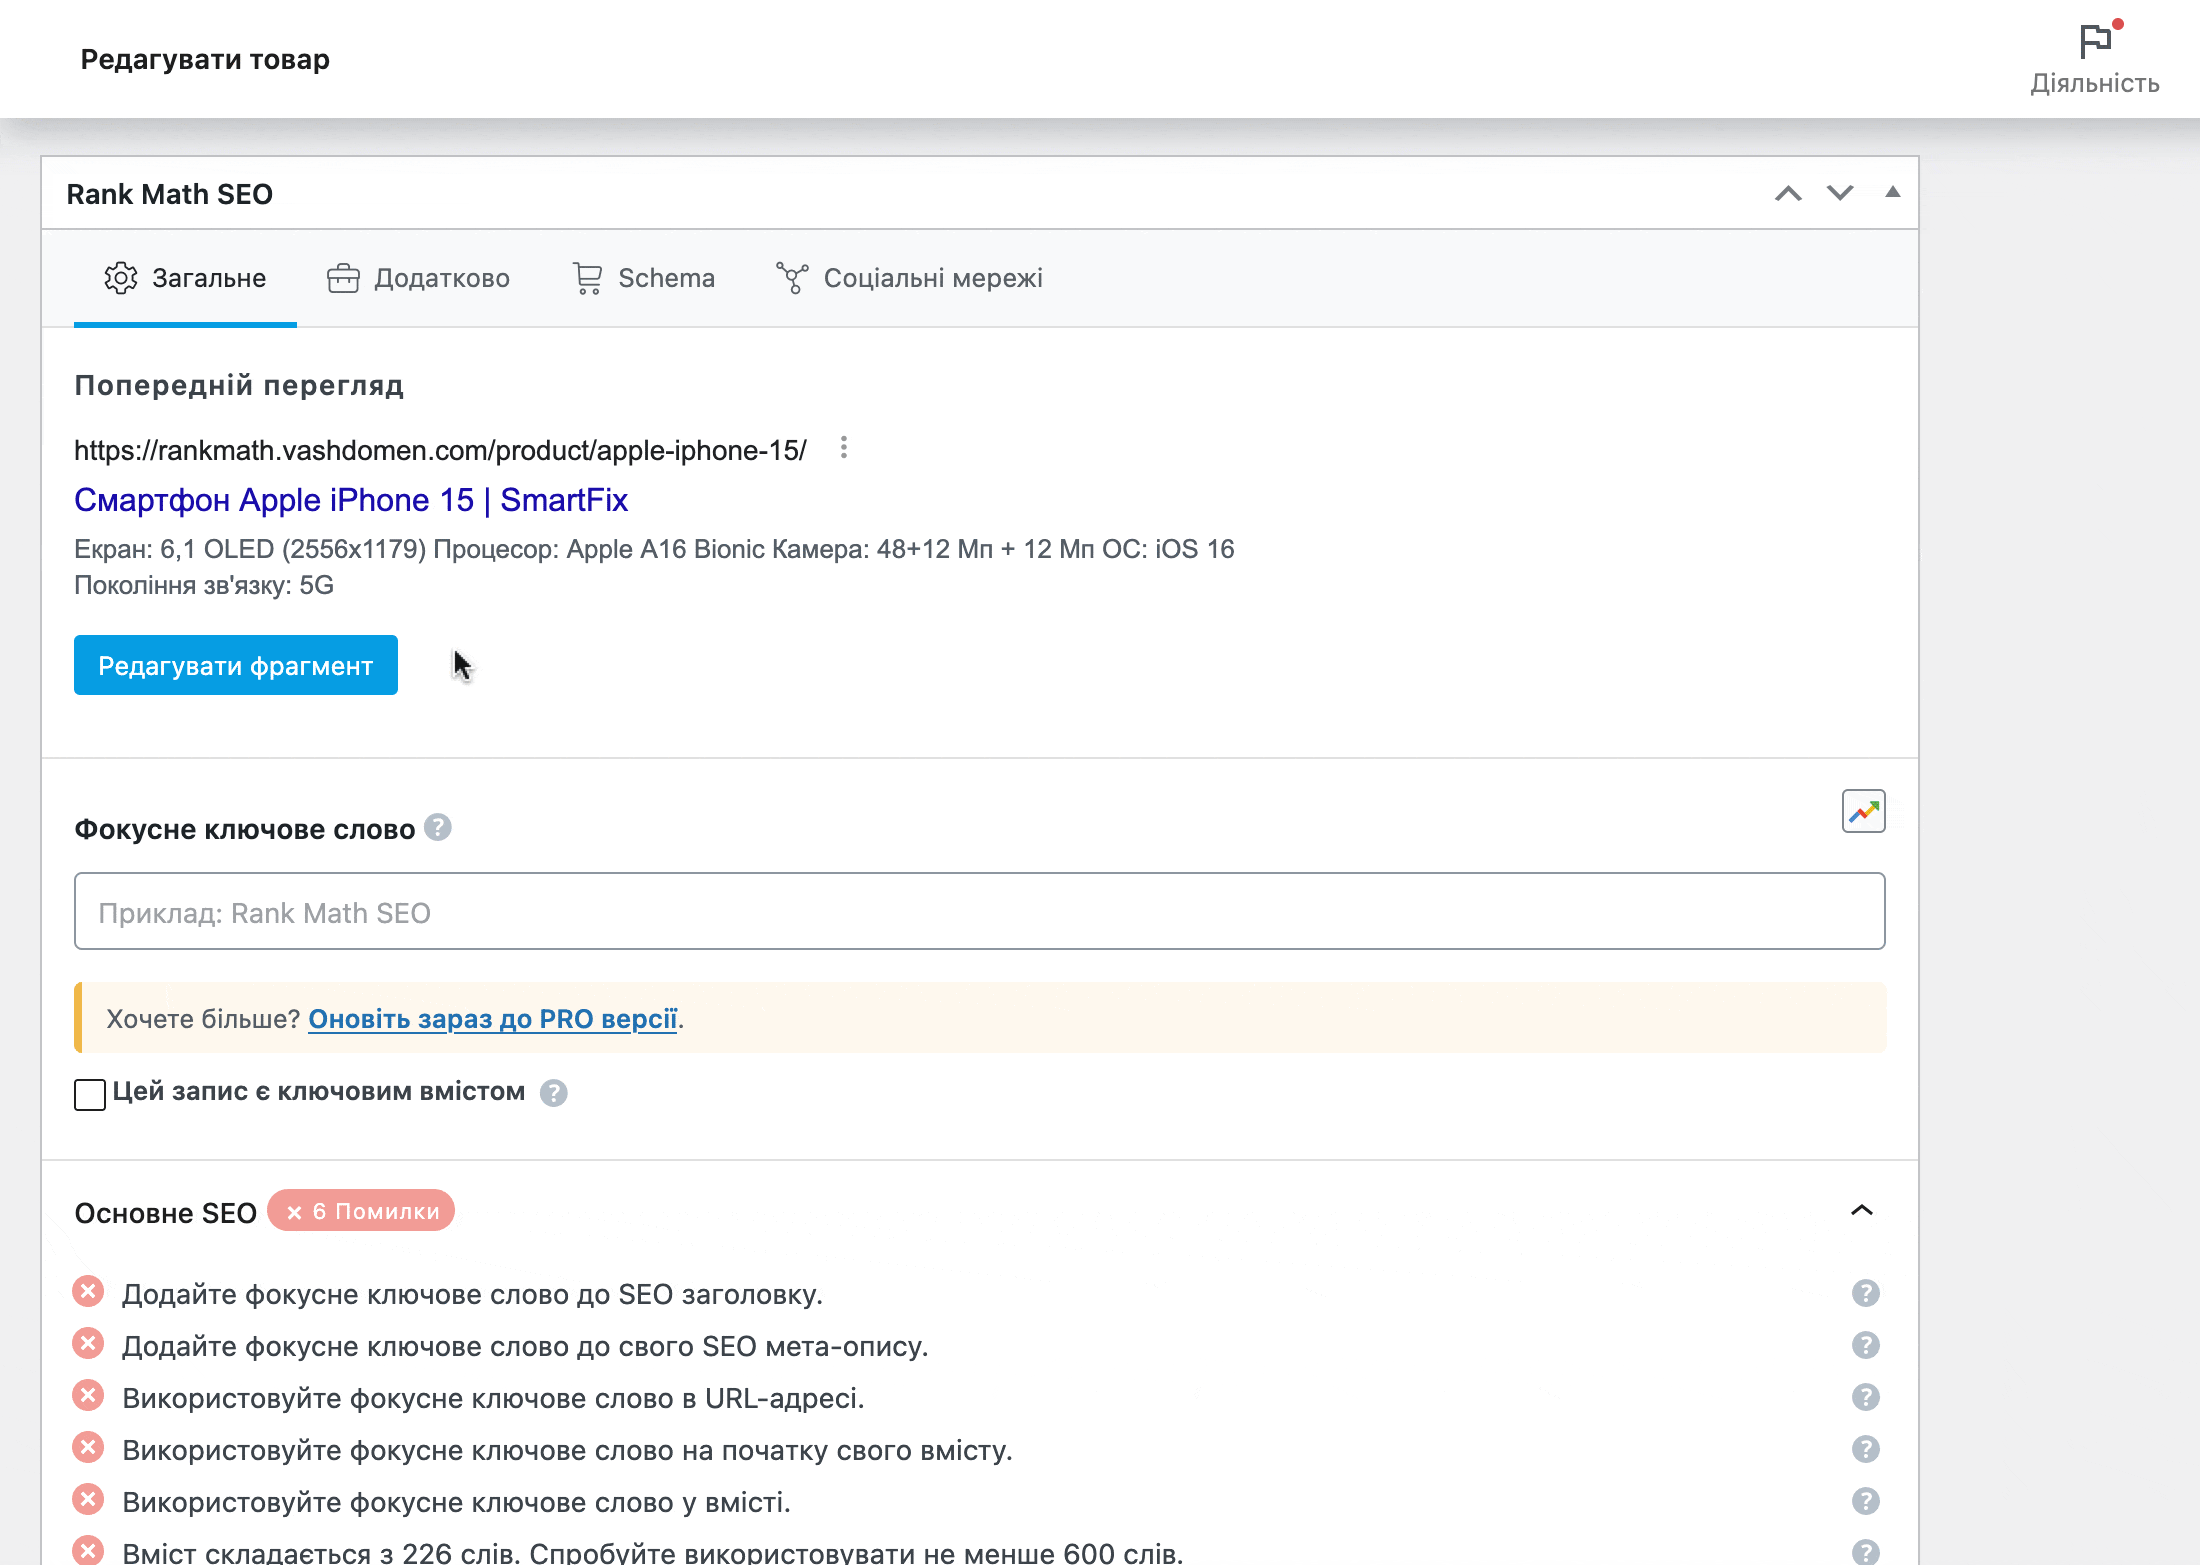Click the error icon beside мета-опису row
2200x1565 pixels.
coord(88,1344)
